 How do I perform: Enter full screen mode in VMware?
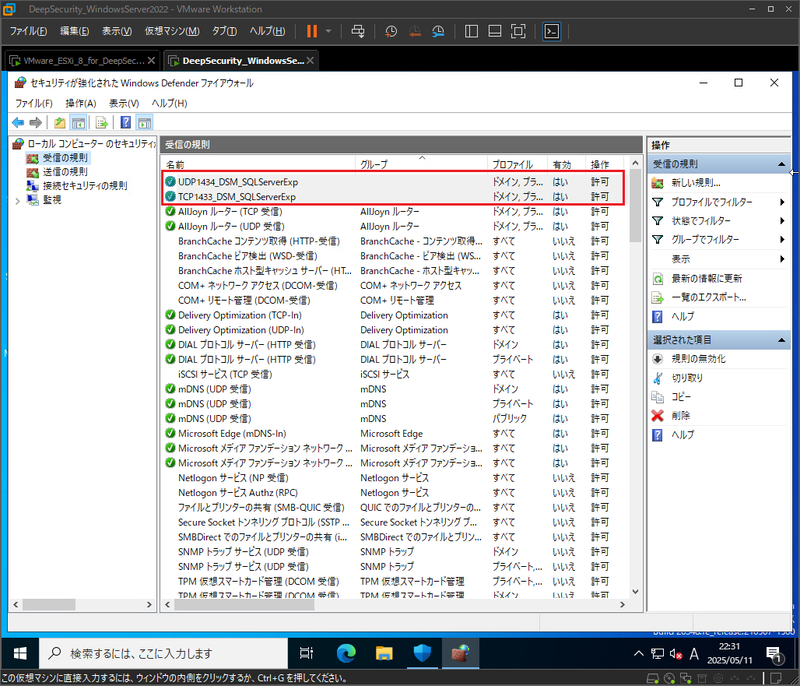(518, 31)
